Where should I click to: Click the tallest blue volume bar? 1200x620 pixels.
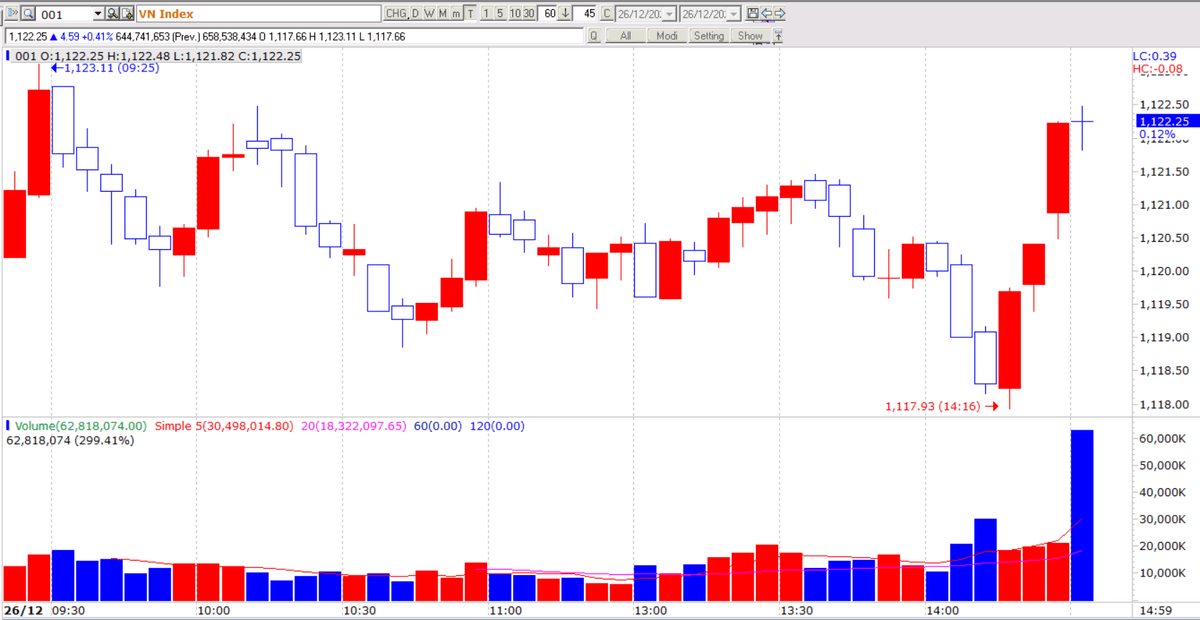(x=1082, y=514)
